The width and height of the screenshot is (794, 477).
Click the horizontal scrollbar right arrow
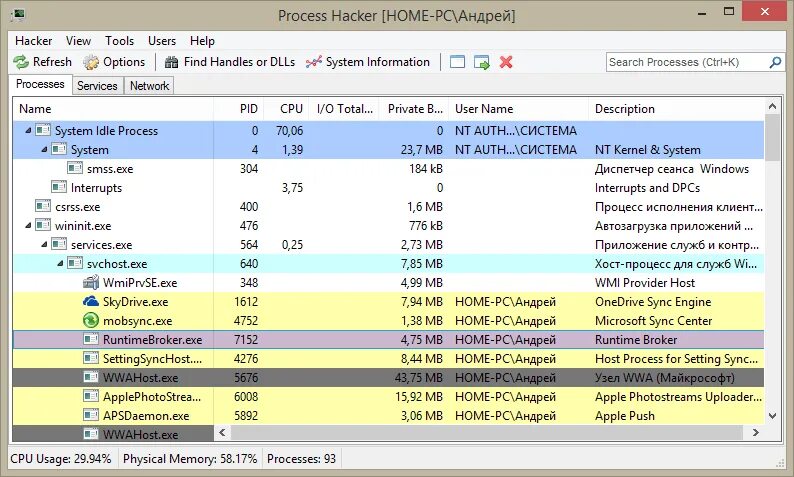click(756, 432)
